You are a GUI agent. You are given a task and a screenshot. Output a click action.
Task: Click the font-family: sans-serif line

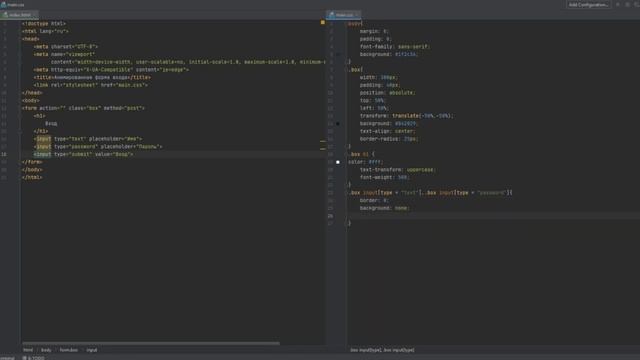(x=395, y=47)
